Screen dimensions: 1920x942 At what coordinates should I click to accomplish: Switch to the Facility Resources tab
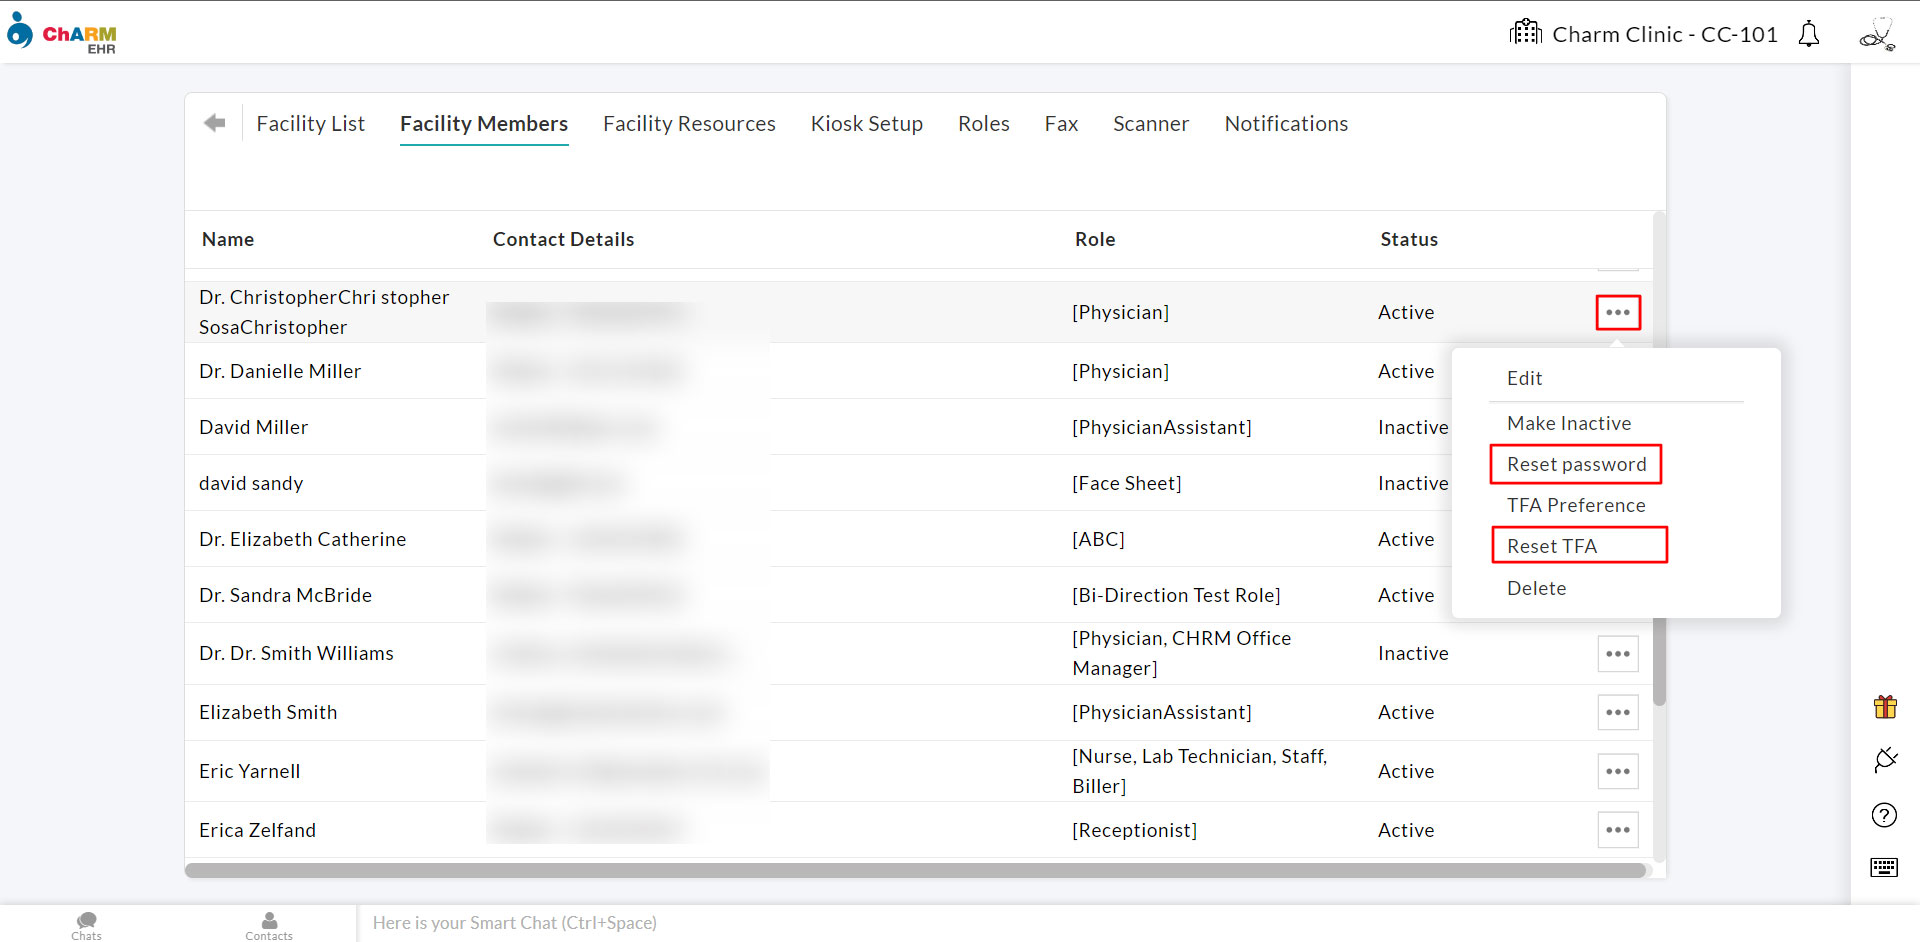click(x=689, y=124)
